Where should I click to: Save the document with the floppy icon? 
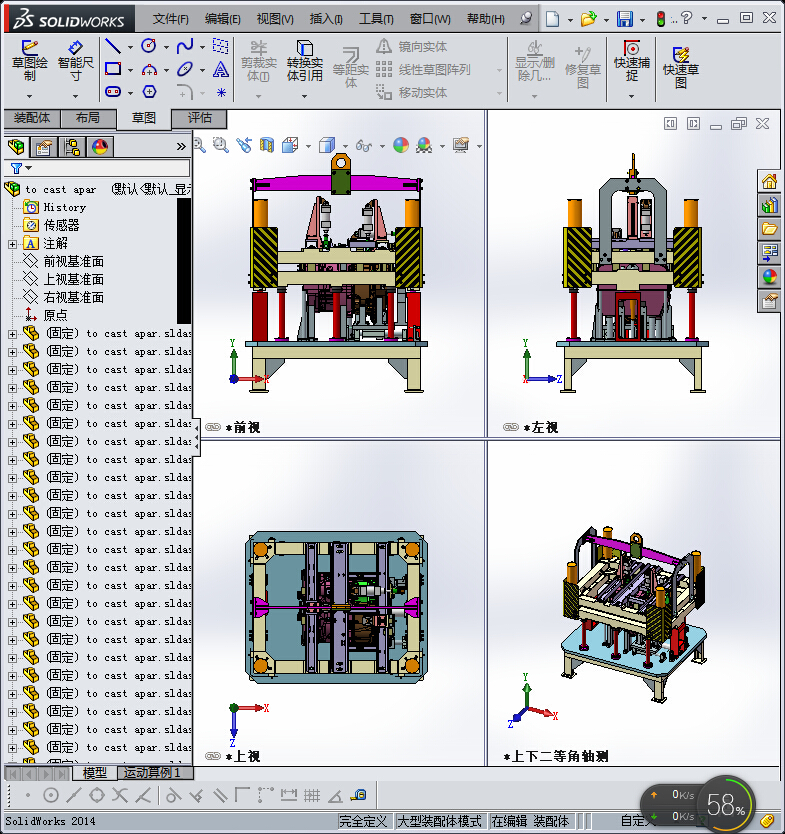point(625,19)
